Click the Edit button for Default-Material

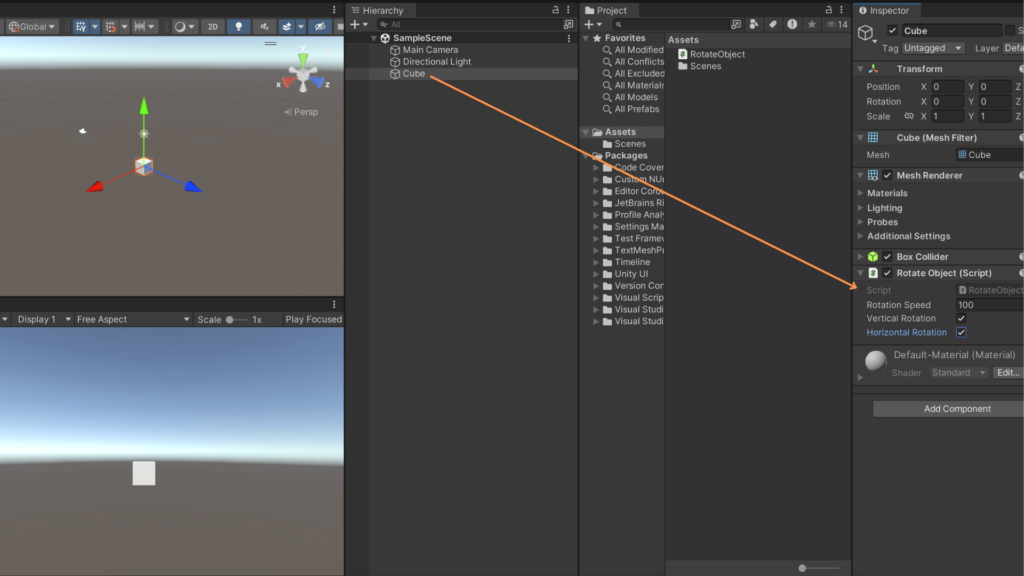1007,373
